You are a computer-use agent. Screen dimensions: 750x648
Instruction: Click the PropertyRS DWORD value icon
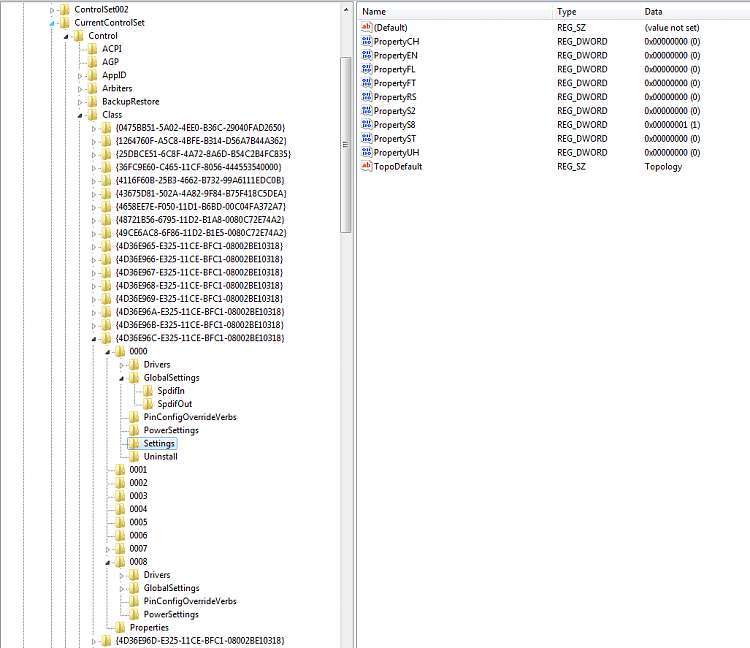(366, 97)
